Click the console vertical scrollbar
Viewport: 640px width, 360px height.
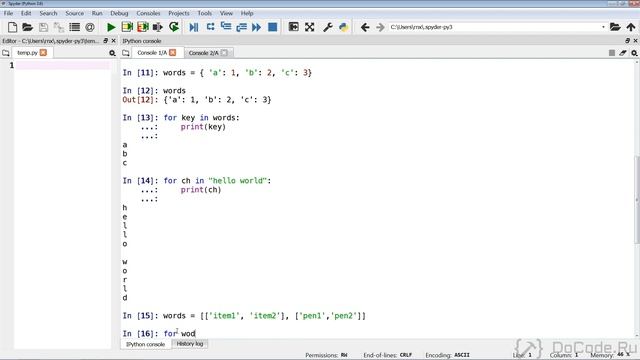[x=637, y=199]
